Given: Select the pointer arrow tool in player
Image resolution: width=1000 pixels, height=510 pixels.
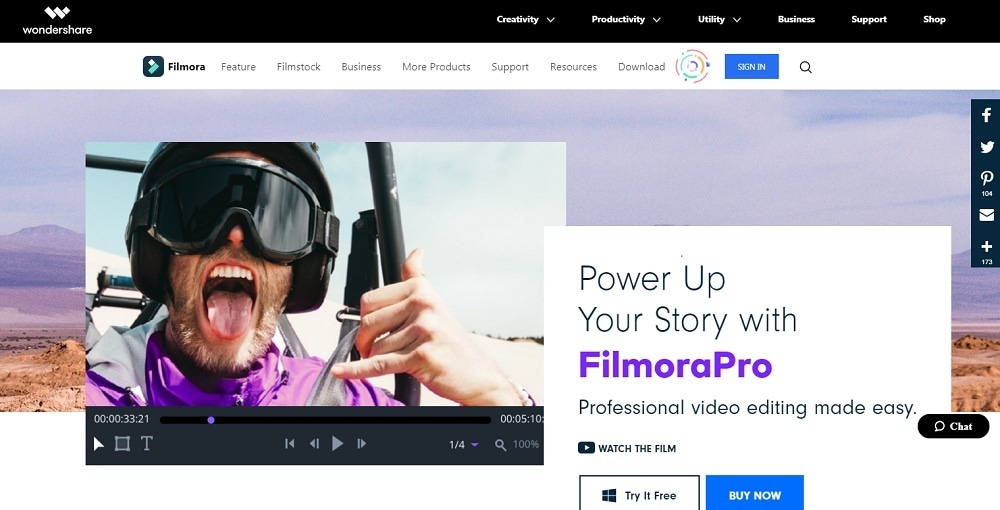Looking at the screenshot, I should tap(99, 444).
